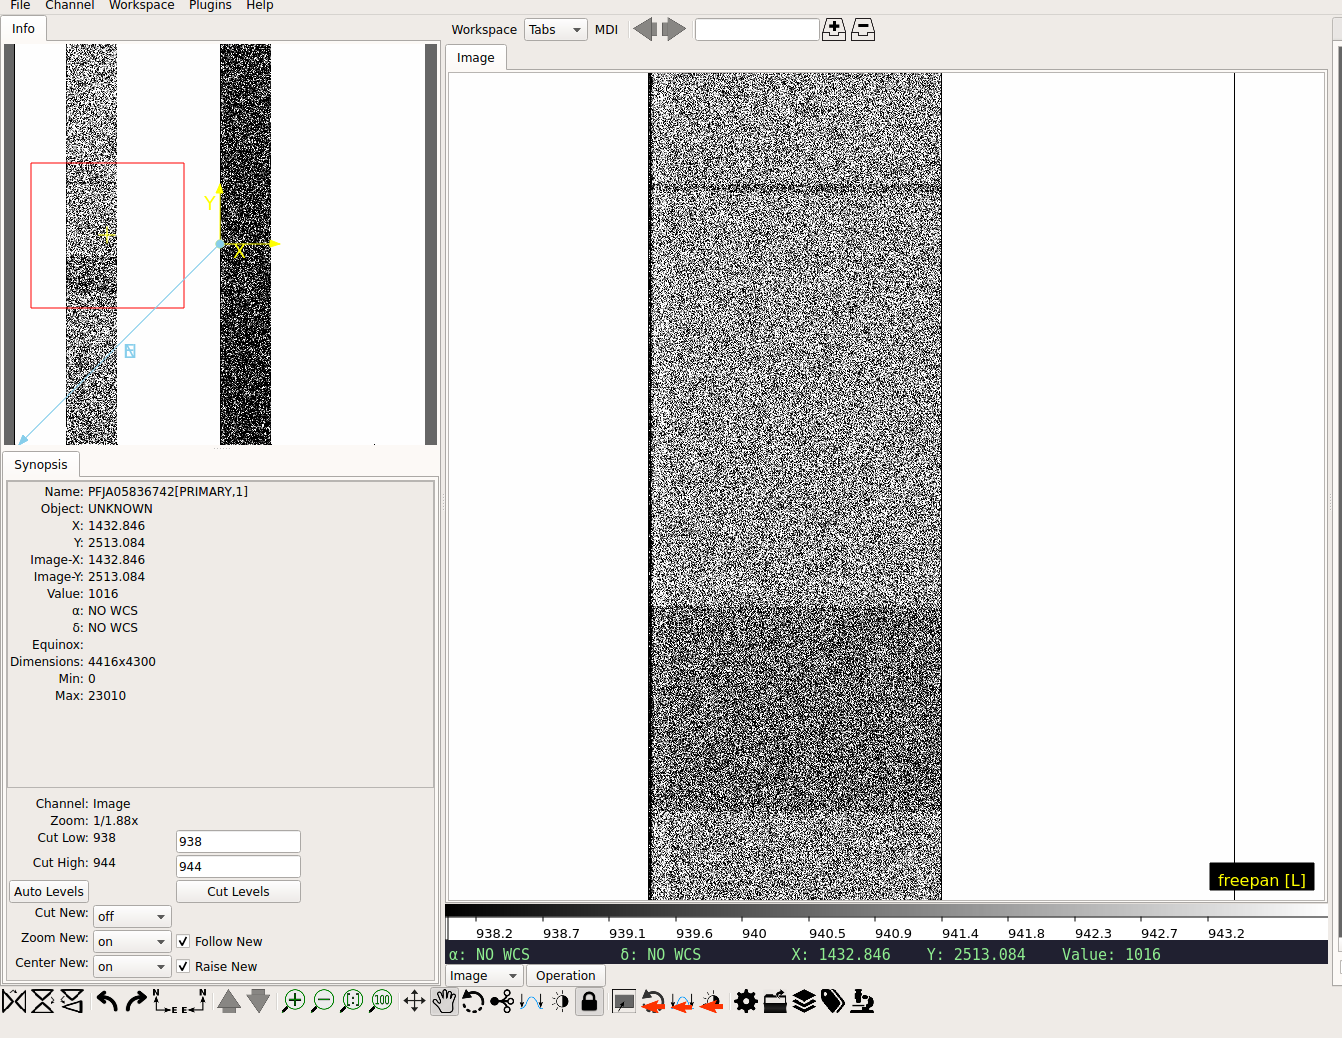Toggle the lock mode padlock icon
This screenshot has height=1038, width=1342.
coord(590,1001)
